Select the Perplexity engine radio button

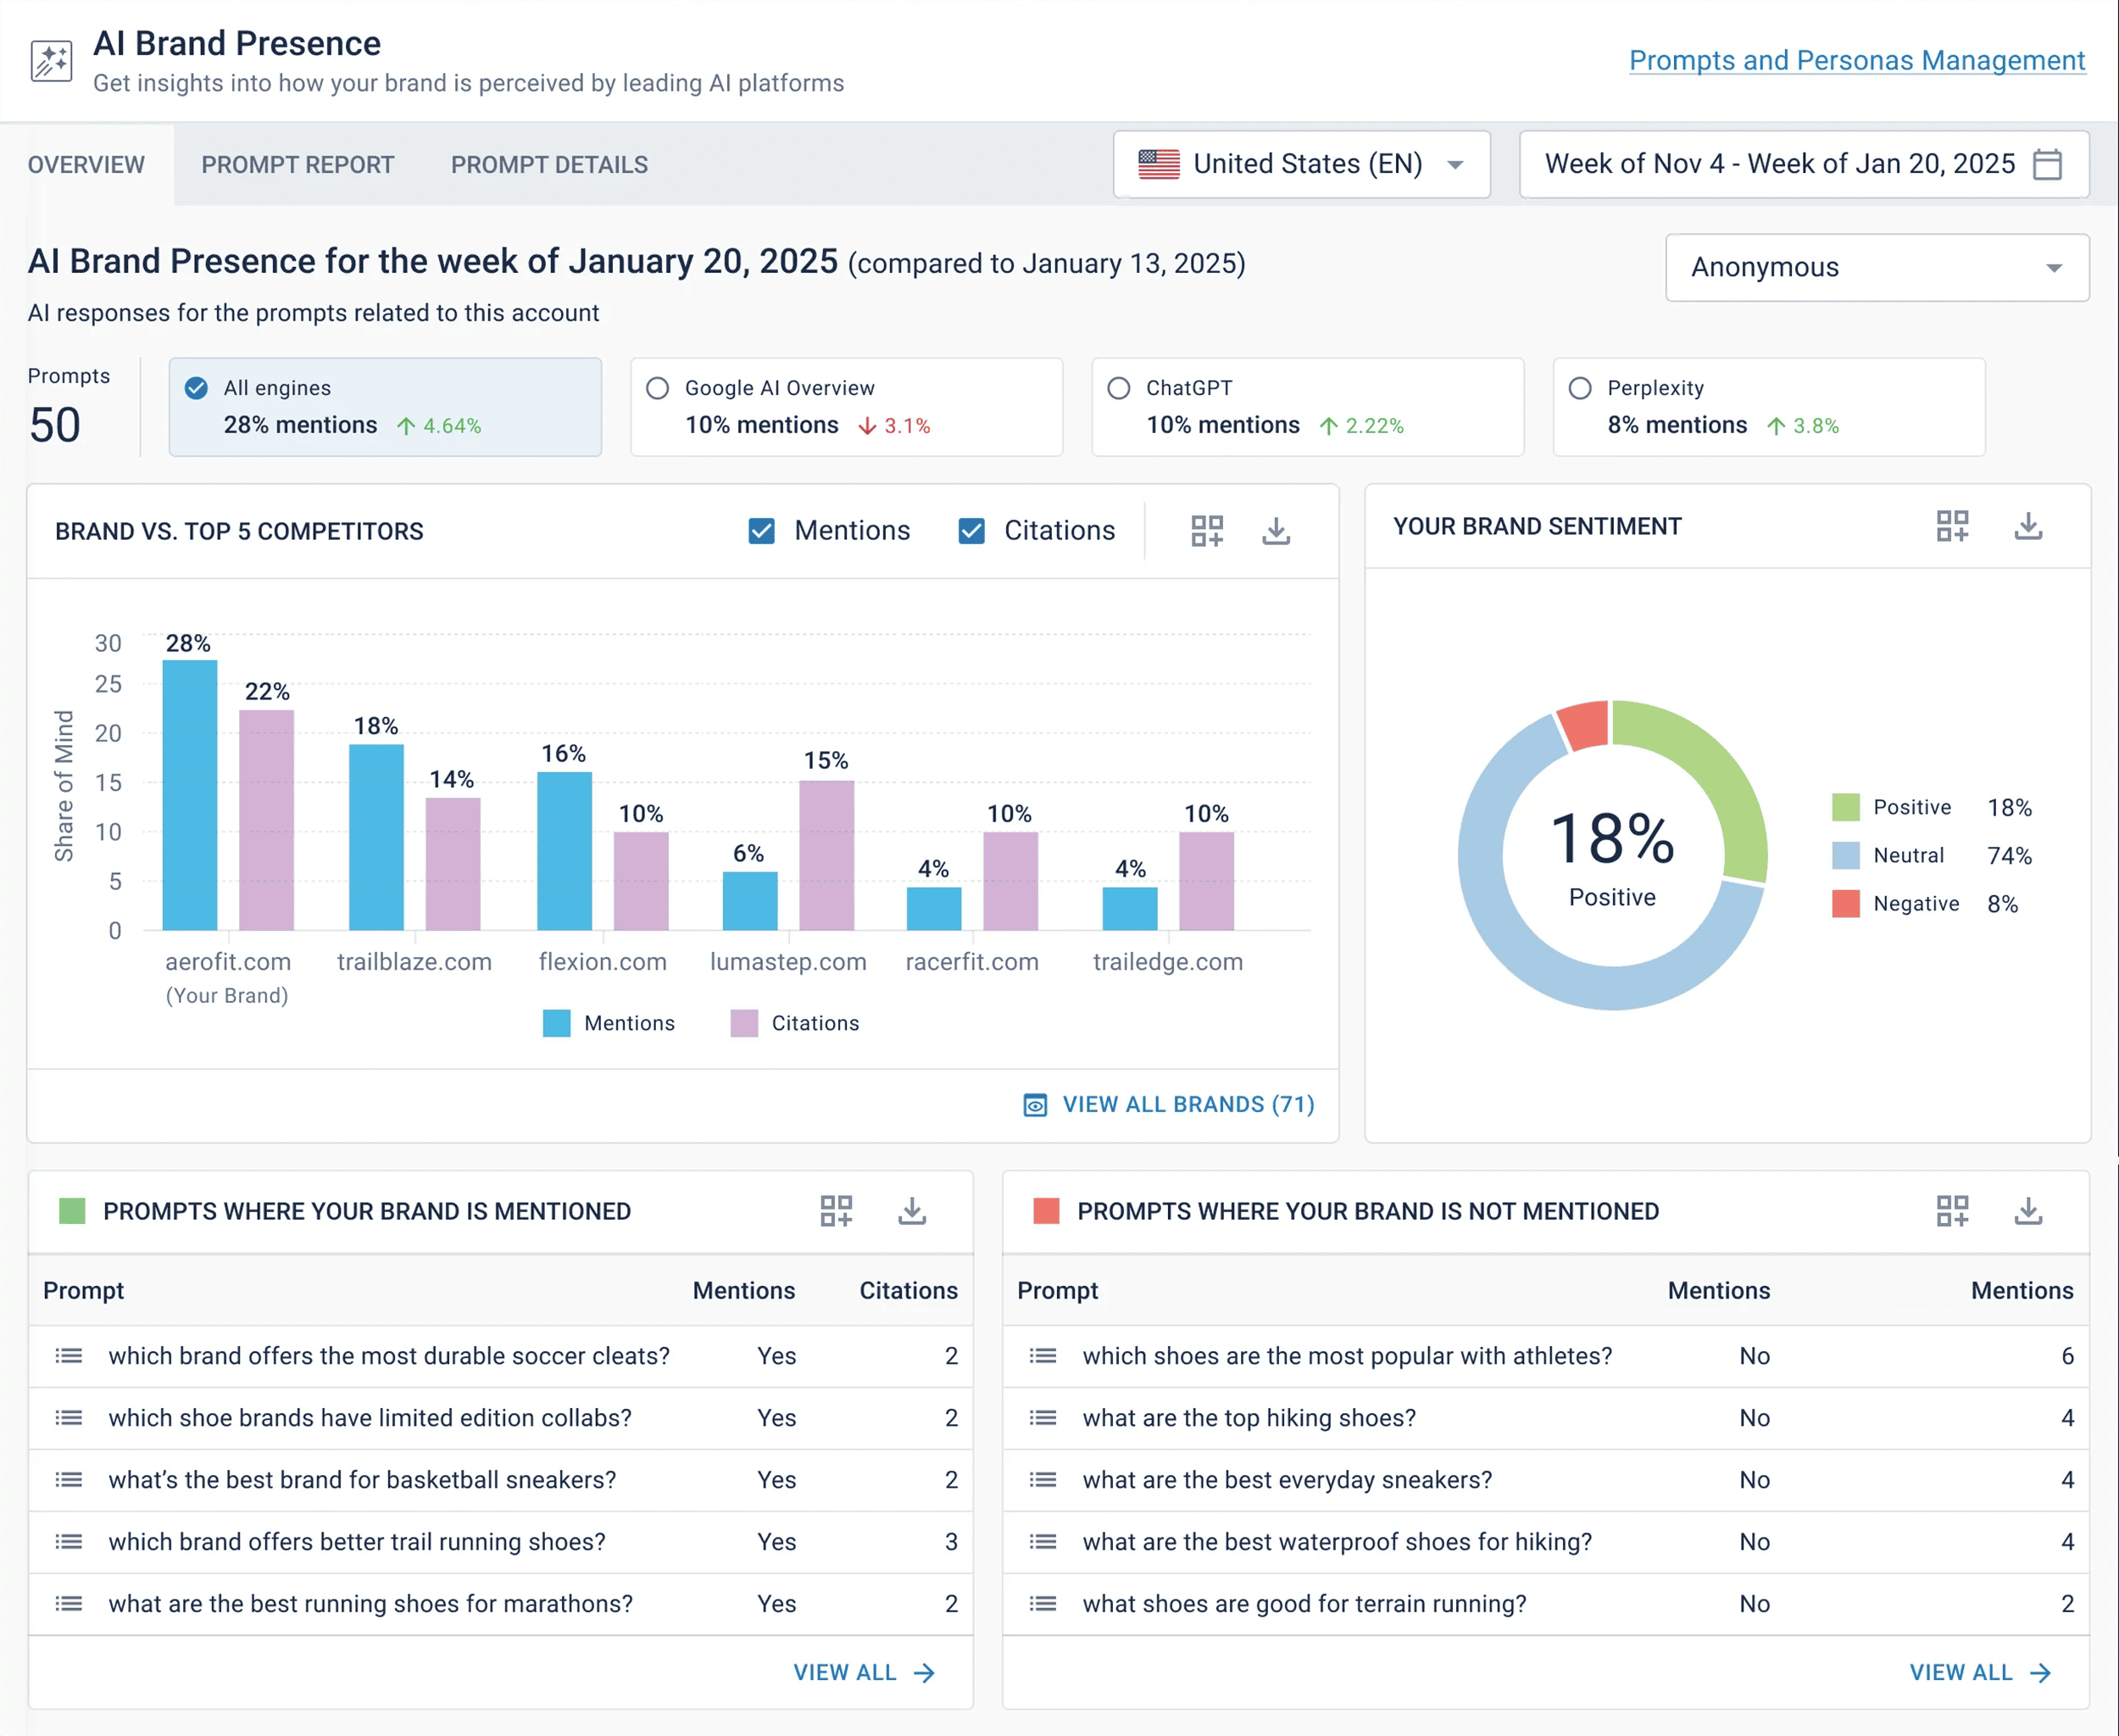1580,388
